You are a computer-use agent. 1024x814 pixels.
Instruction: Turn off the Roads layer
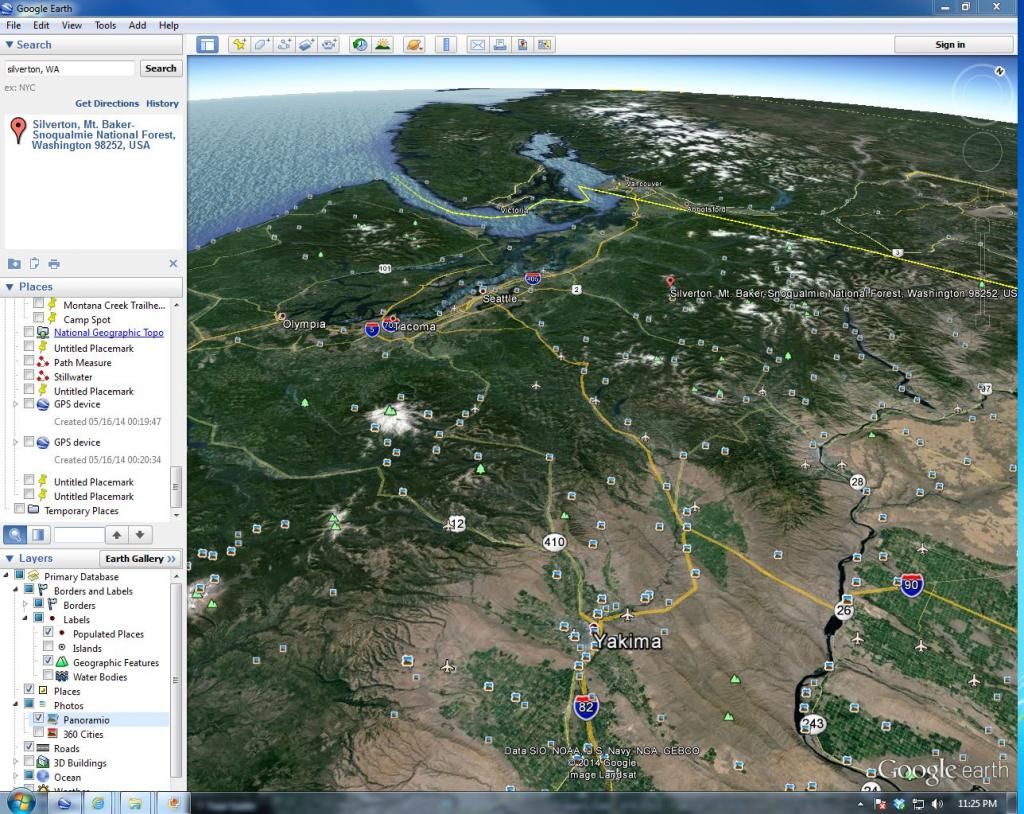pyautogui.click(x=29, y=747)
